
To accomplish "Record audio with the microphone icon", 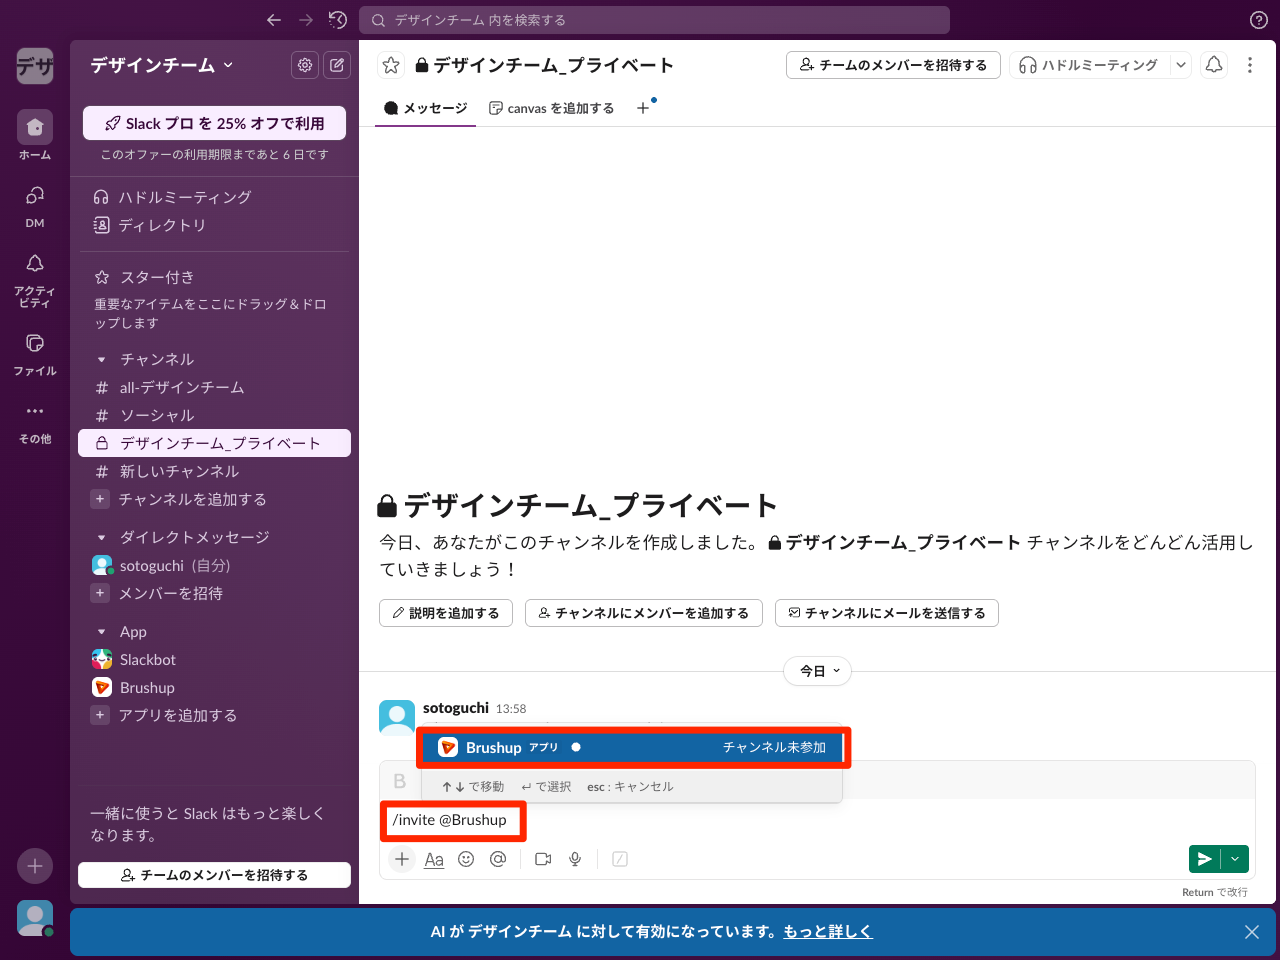I will click(x=575, y=859).
